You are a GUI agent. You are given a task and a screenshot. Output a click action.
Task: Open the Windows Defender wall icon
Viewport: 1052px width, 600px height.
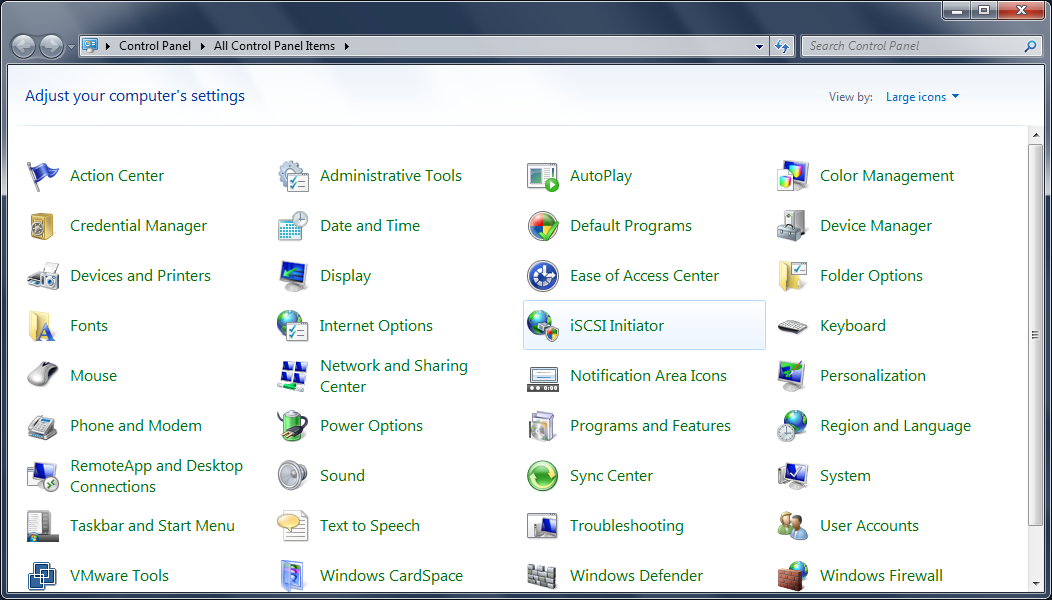tap(543, 576)
